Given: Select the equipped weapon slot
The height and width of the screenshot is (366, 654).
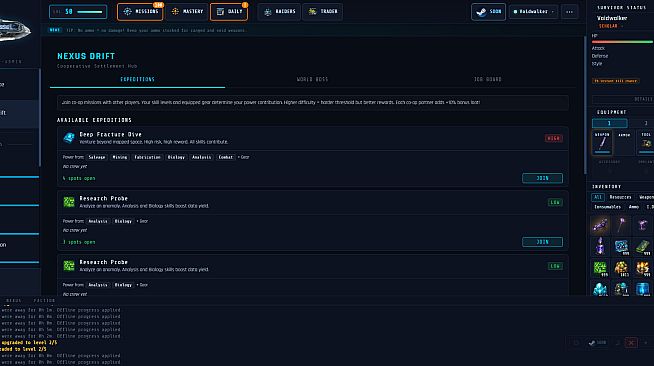Looking at the screenshot, I should point(602,142).
